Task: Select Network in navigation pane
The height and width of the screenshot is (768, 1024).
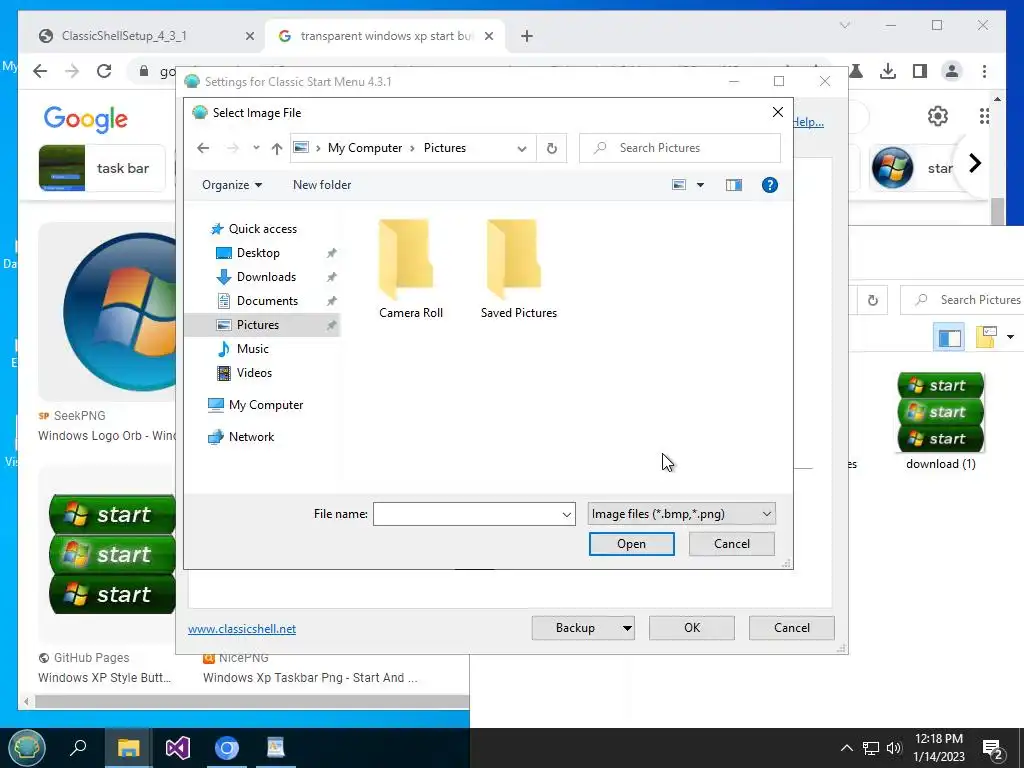Action: [x=251, y=437]
